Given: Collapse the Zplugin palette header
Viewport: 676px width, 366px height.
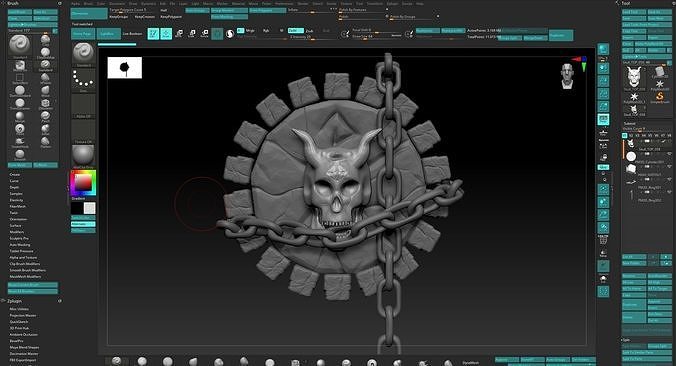Looking at the screenshot, I should coord(14,301).
